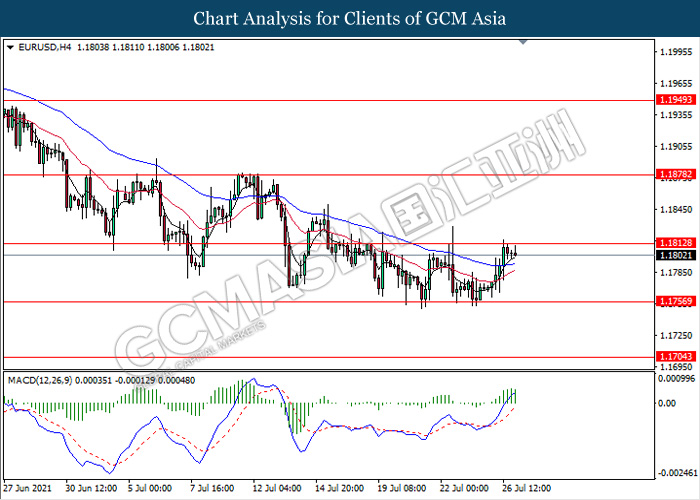Click the 1.19955 price axis tick
700x500 pixels.
[x=673, y=51]
